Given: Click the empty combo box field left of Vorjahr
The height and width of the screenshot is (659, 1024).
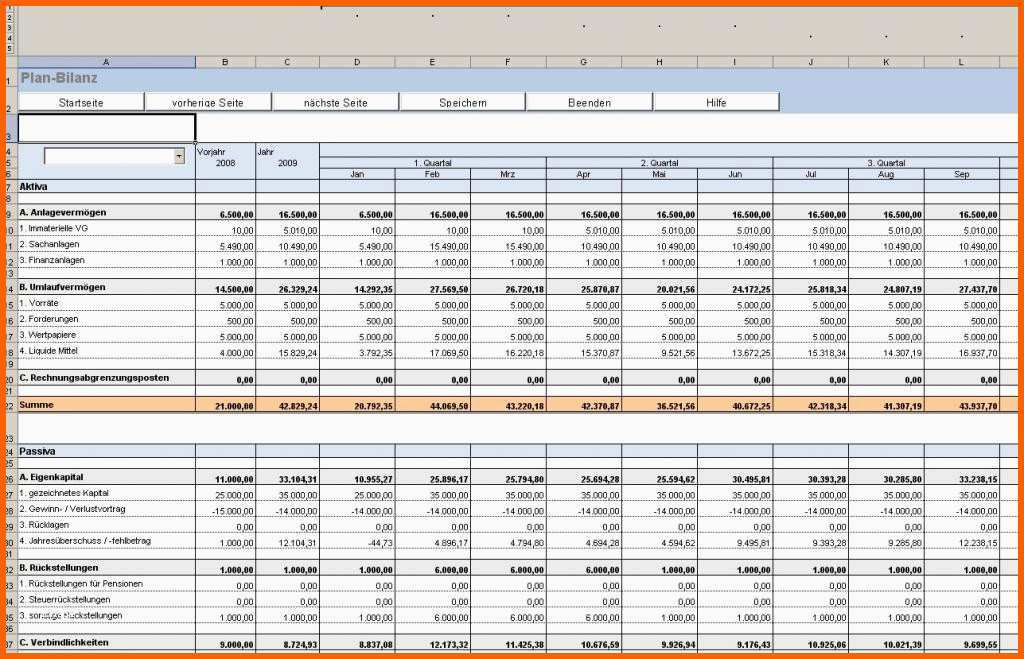Looking at the screenshot, I should (x=108, y=156).
